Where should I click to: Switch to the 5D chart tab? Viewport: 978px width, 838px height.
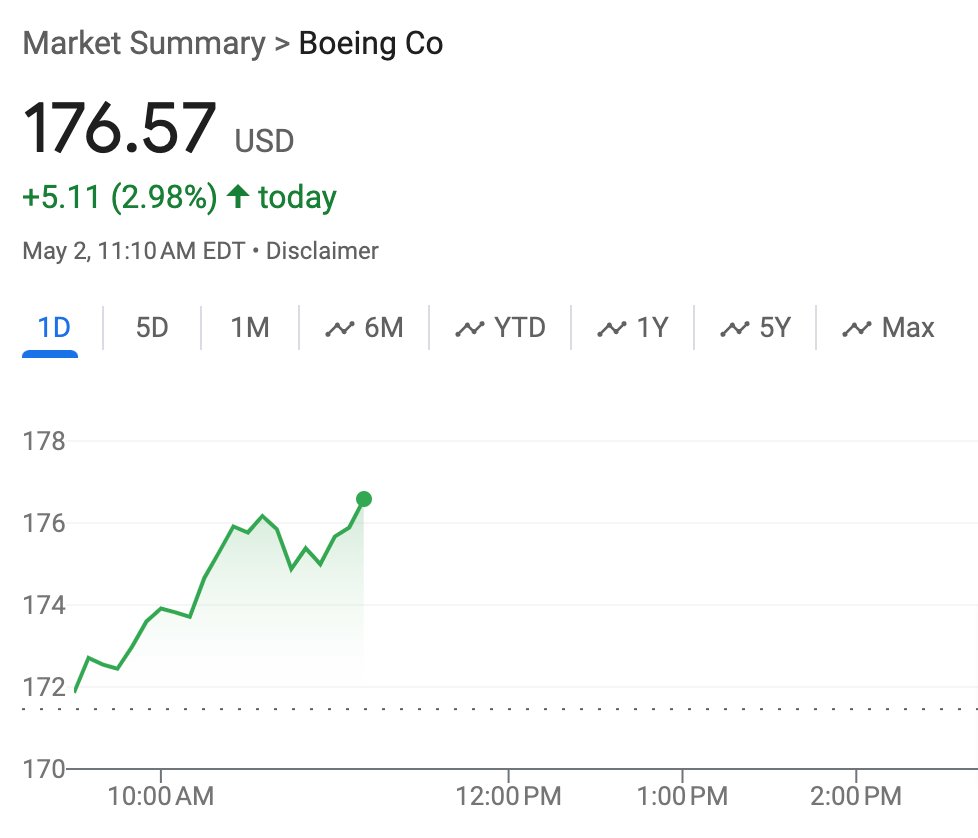pos(152,327)
